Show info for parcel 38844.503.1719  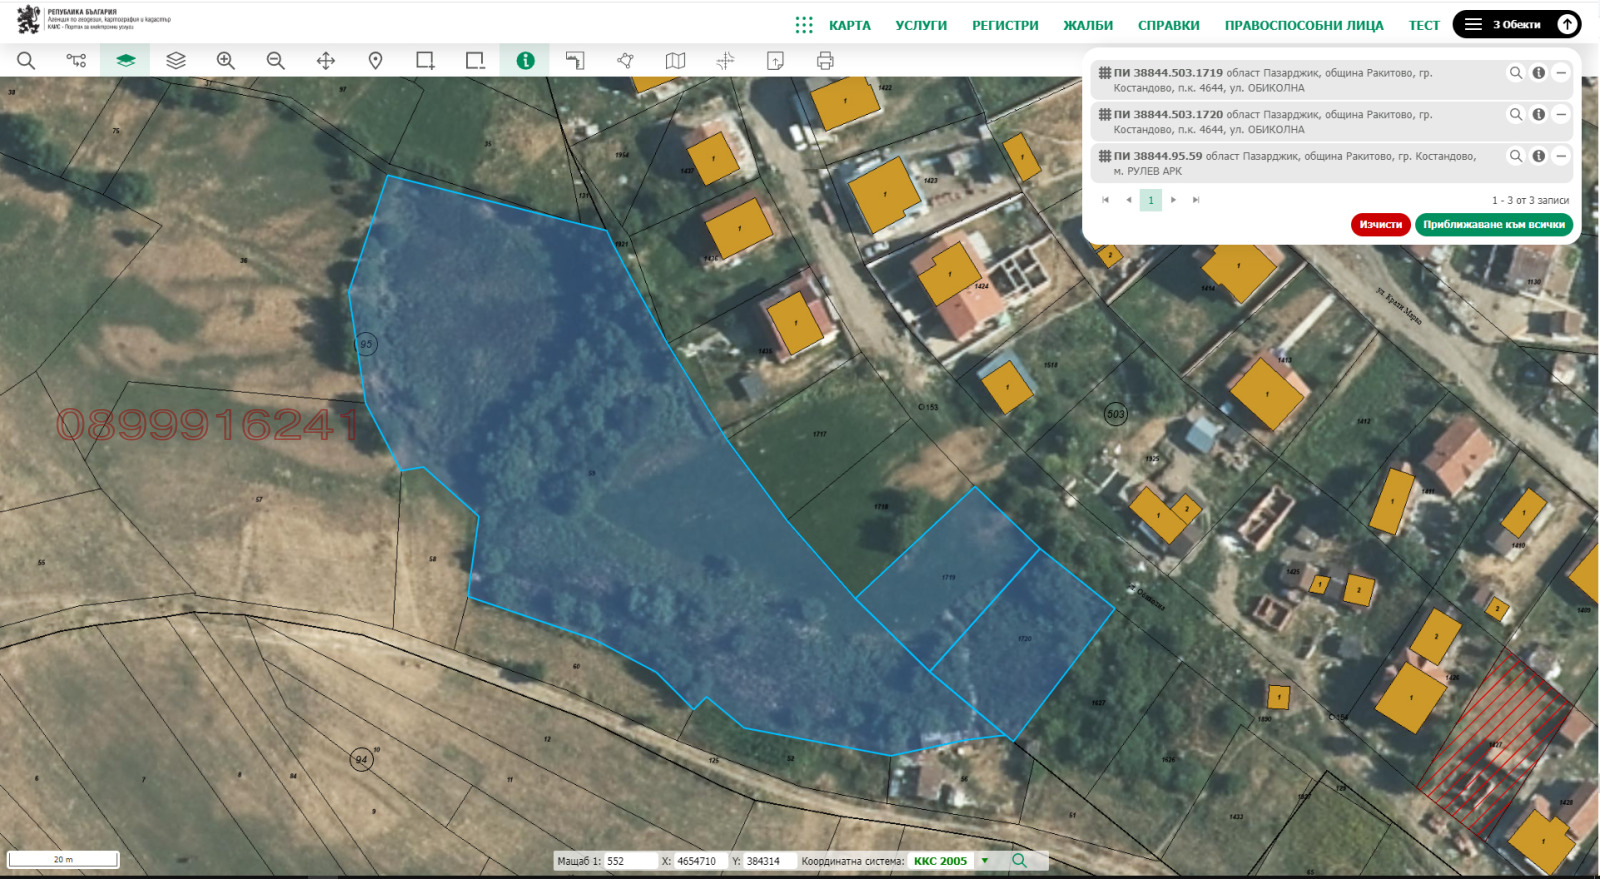point(1539,73)
